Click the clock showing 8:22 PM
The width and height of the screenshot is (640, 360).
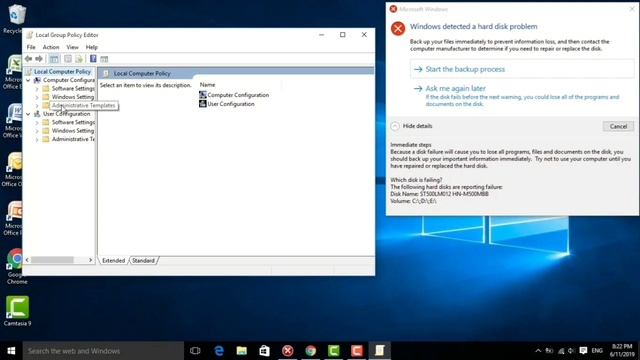[622, 350]
